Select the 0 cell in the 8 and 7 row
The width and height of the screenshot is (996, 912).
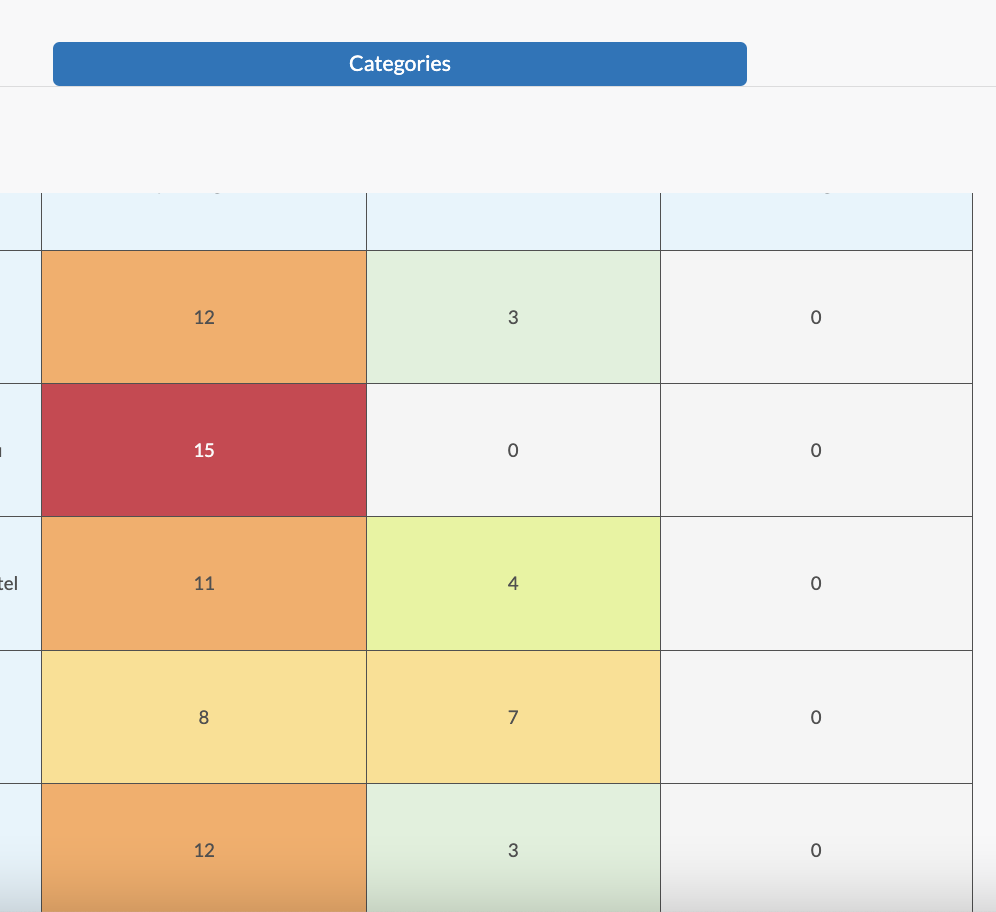pyautogui.click(x=816, y=717)
